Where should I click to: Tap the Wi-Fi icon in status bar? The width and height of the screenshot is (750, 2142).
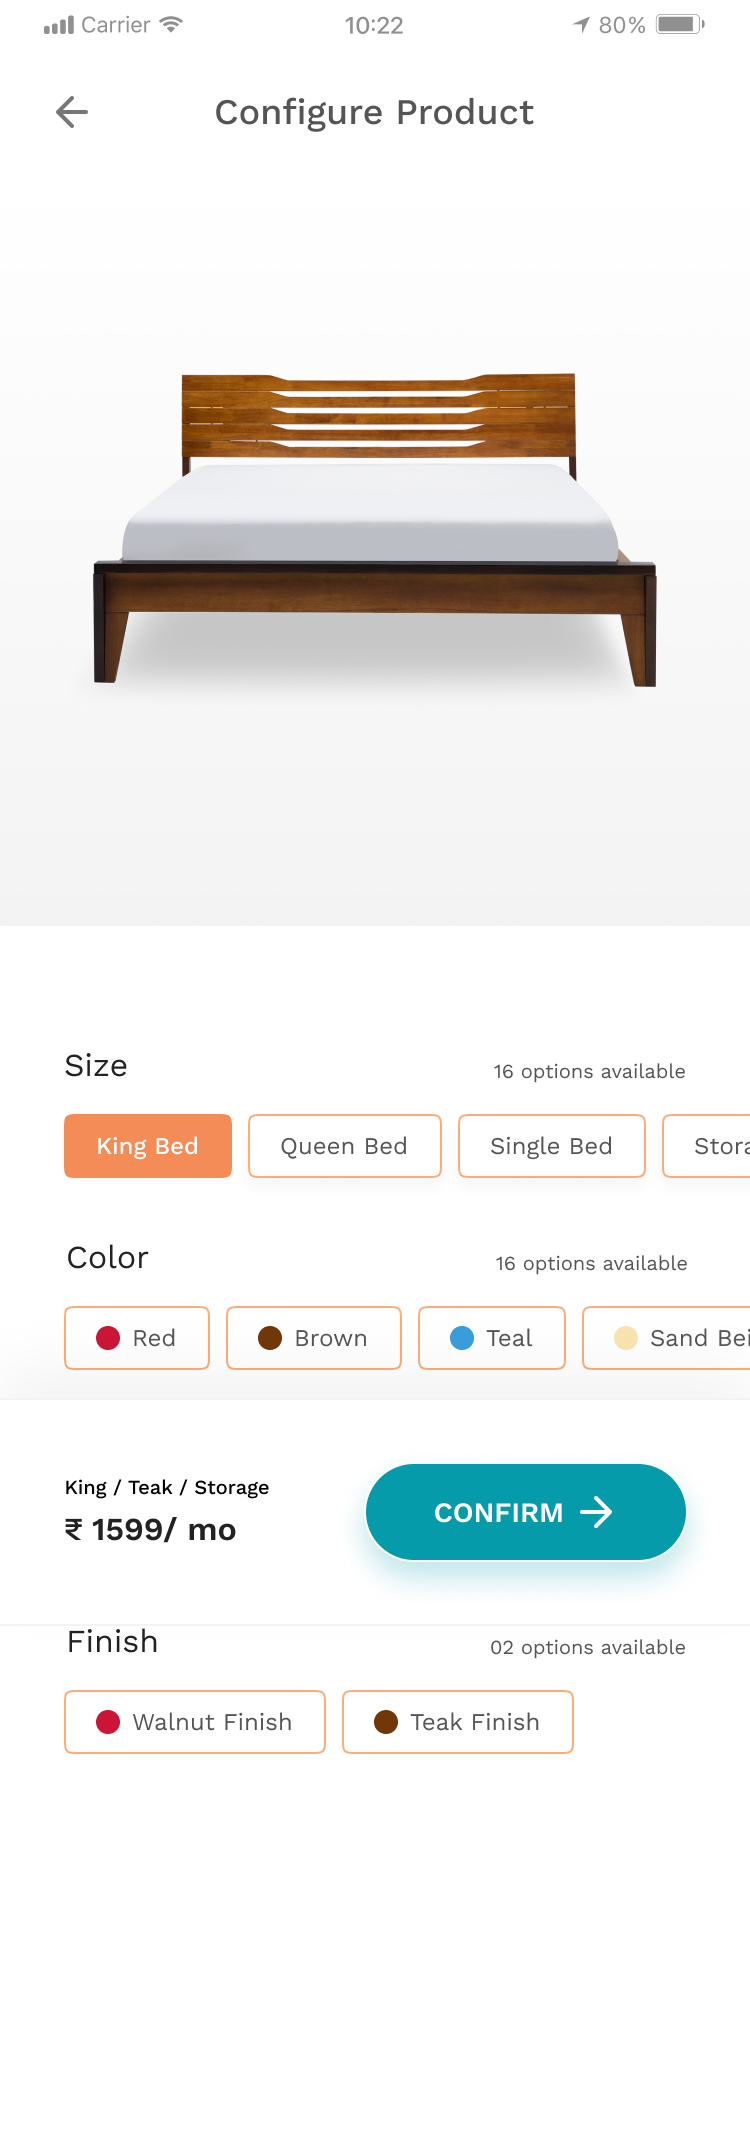tap(171, 25)
